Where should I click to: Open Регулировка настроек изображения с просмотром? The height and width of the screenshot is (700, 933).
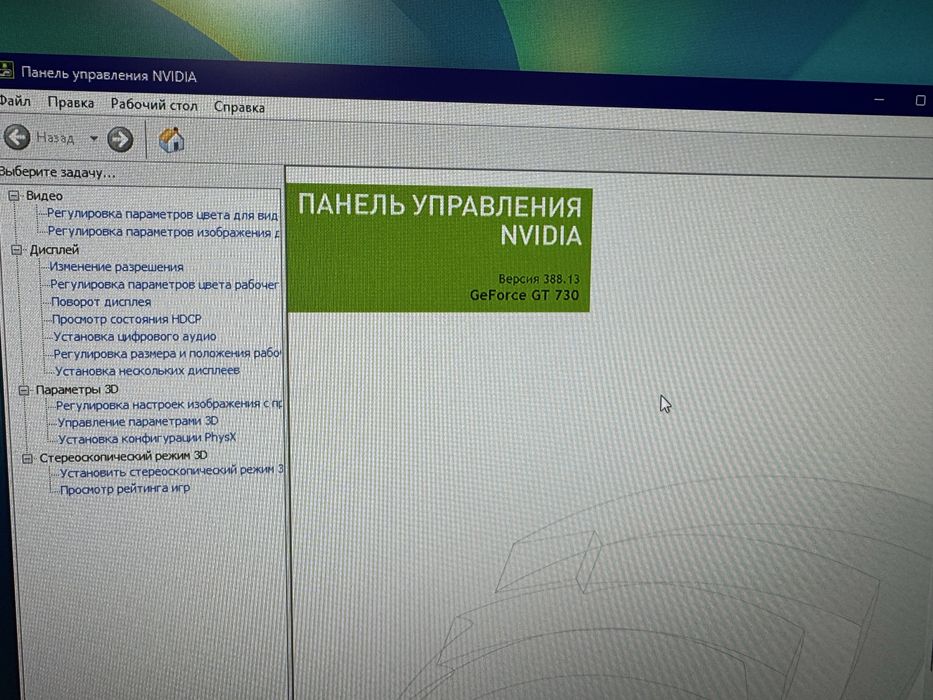[169, 405]
